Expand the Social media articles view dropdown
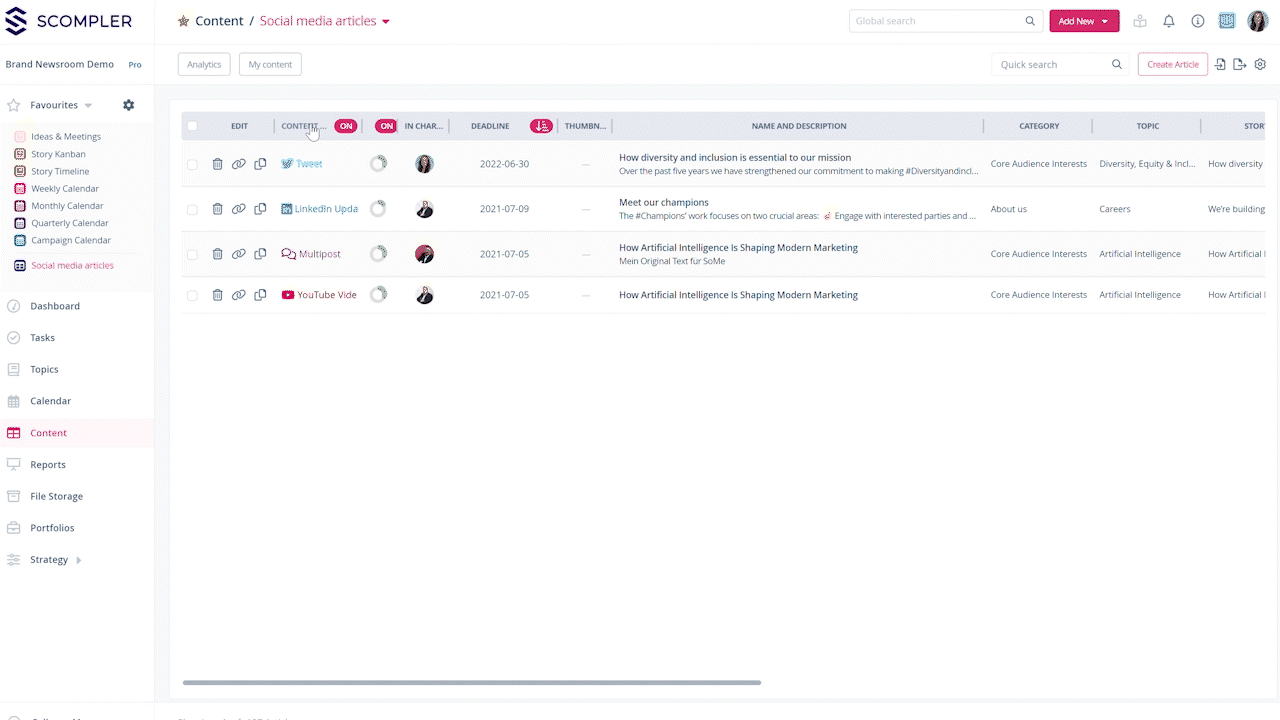 [386, 21]
